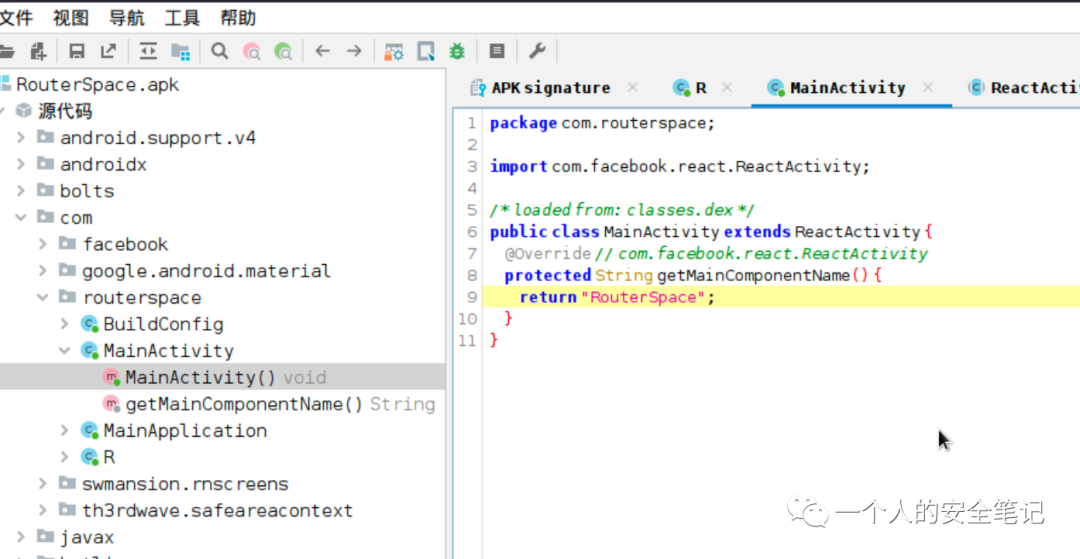Close the R tab
This screenshot has height=559, width=1080.
coord(727,87)
